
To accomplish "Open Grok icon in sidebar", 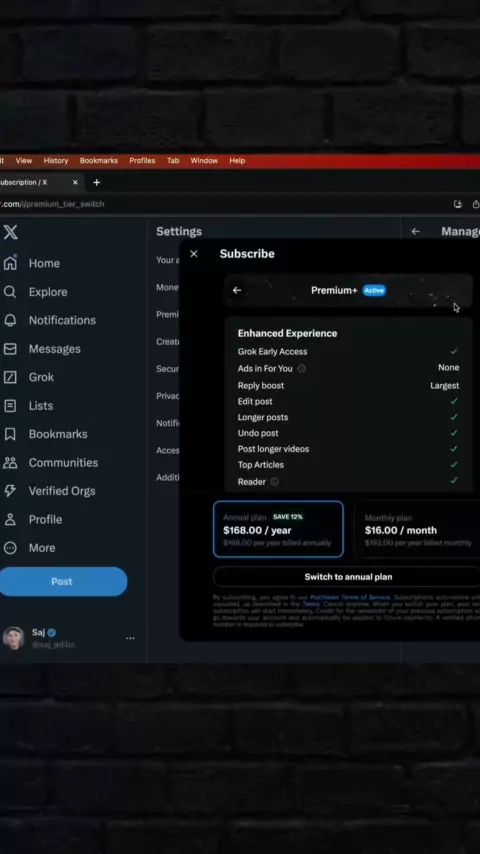I will pos(10,377).
